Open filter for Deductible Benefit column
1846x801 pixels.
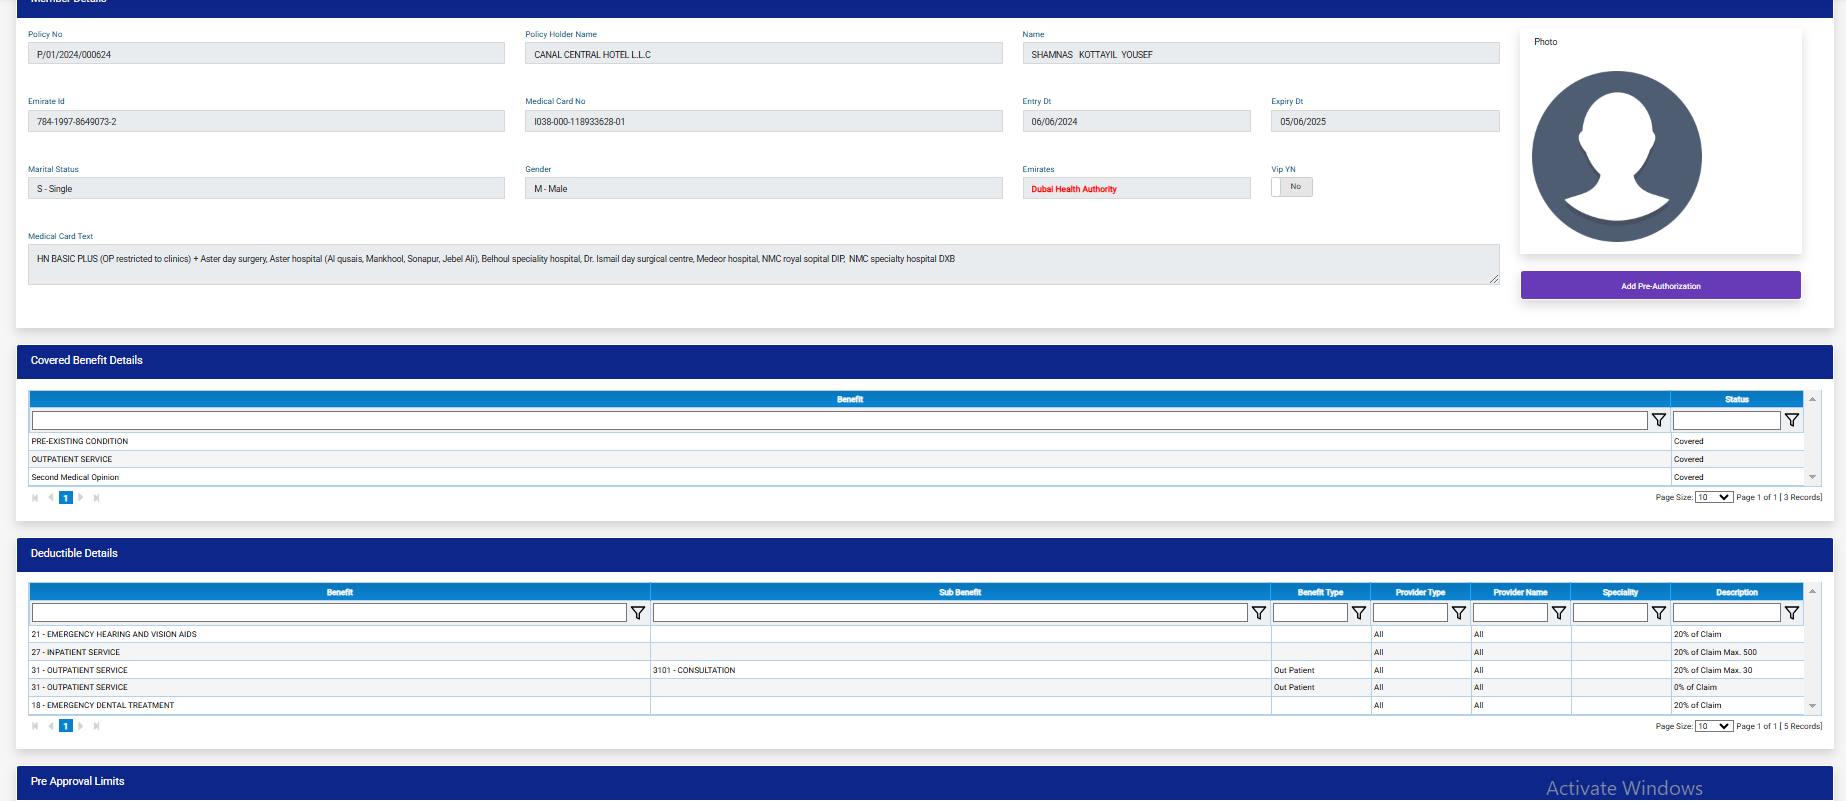(638, 613)
